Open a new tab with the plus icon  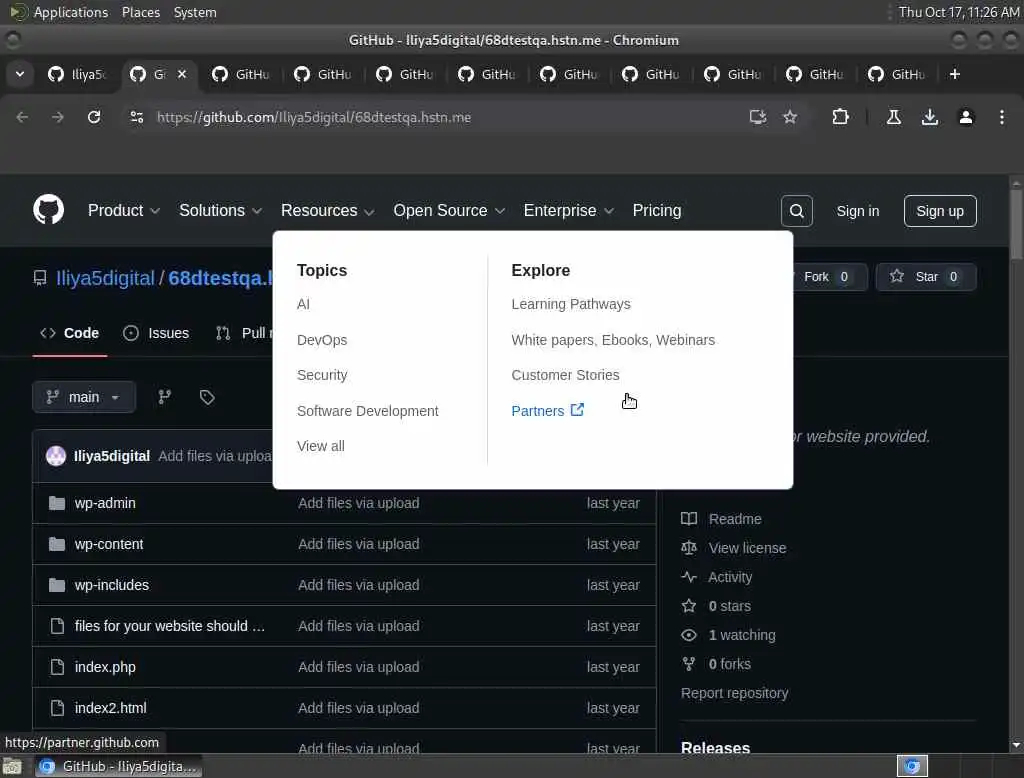pos(955,74)
